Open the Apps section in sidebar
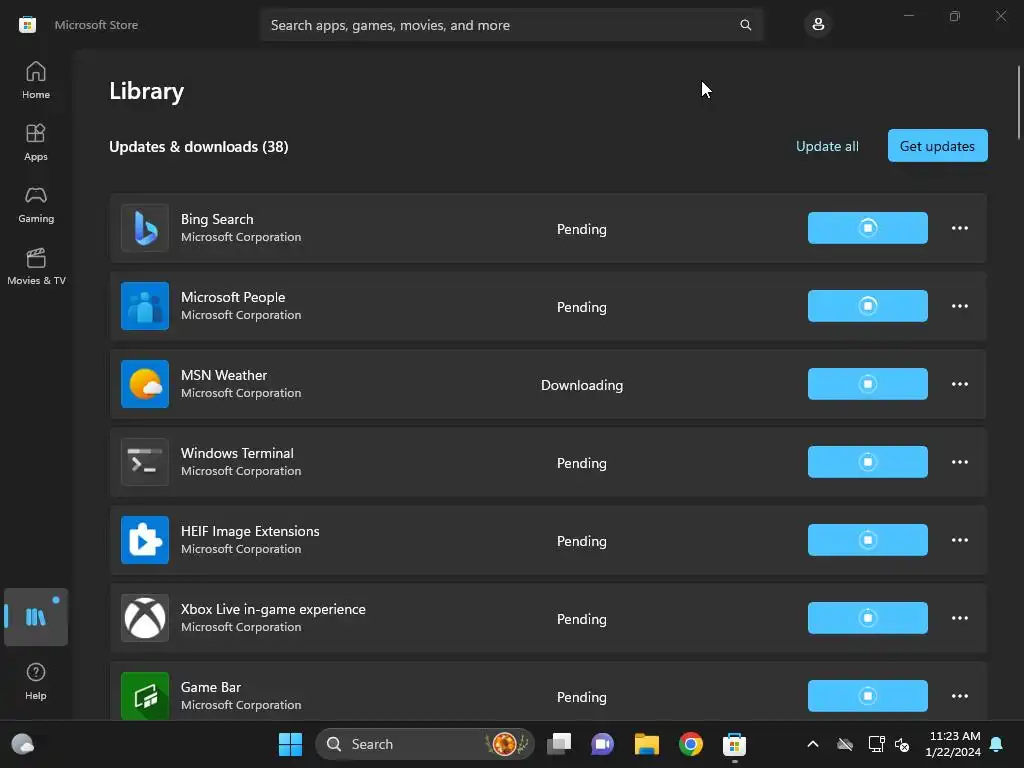1024x768 pixels. 36,142
